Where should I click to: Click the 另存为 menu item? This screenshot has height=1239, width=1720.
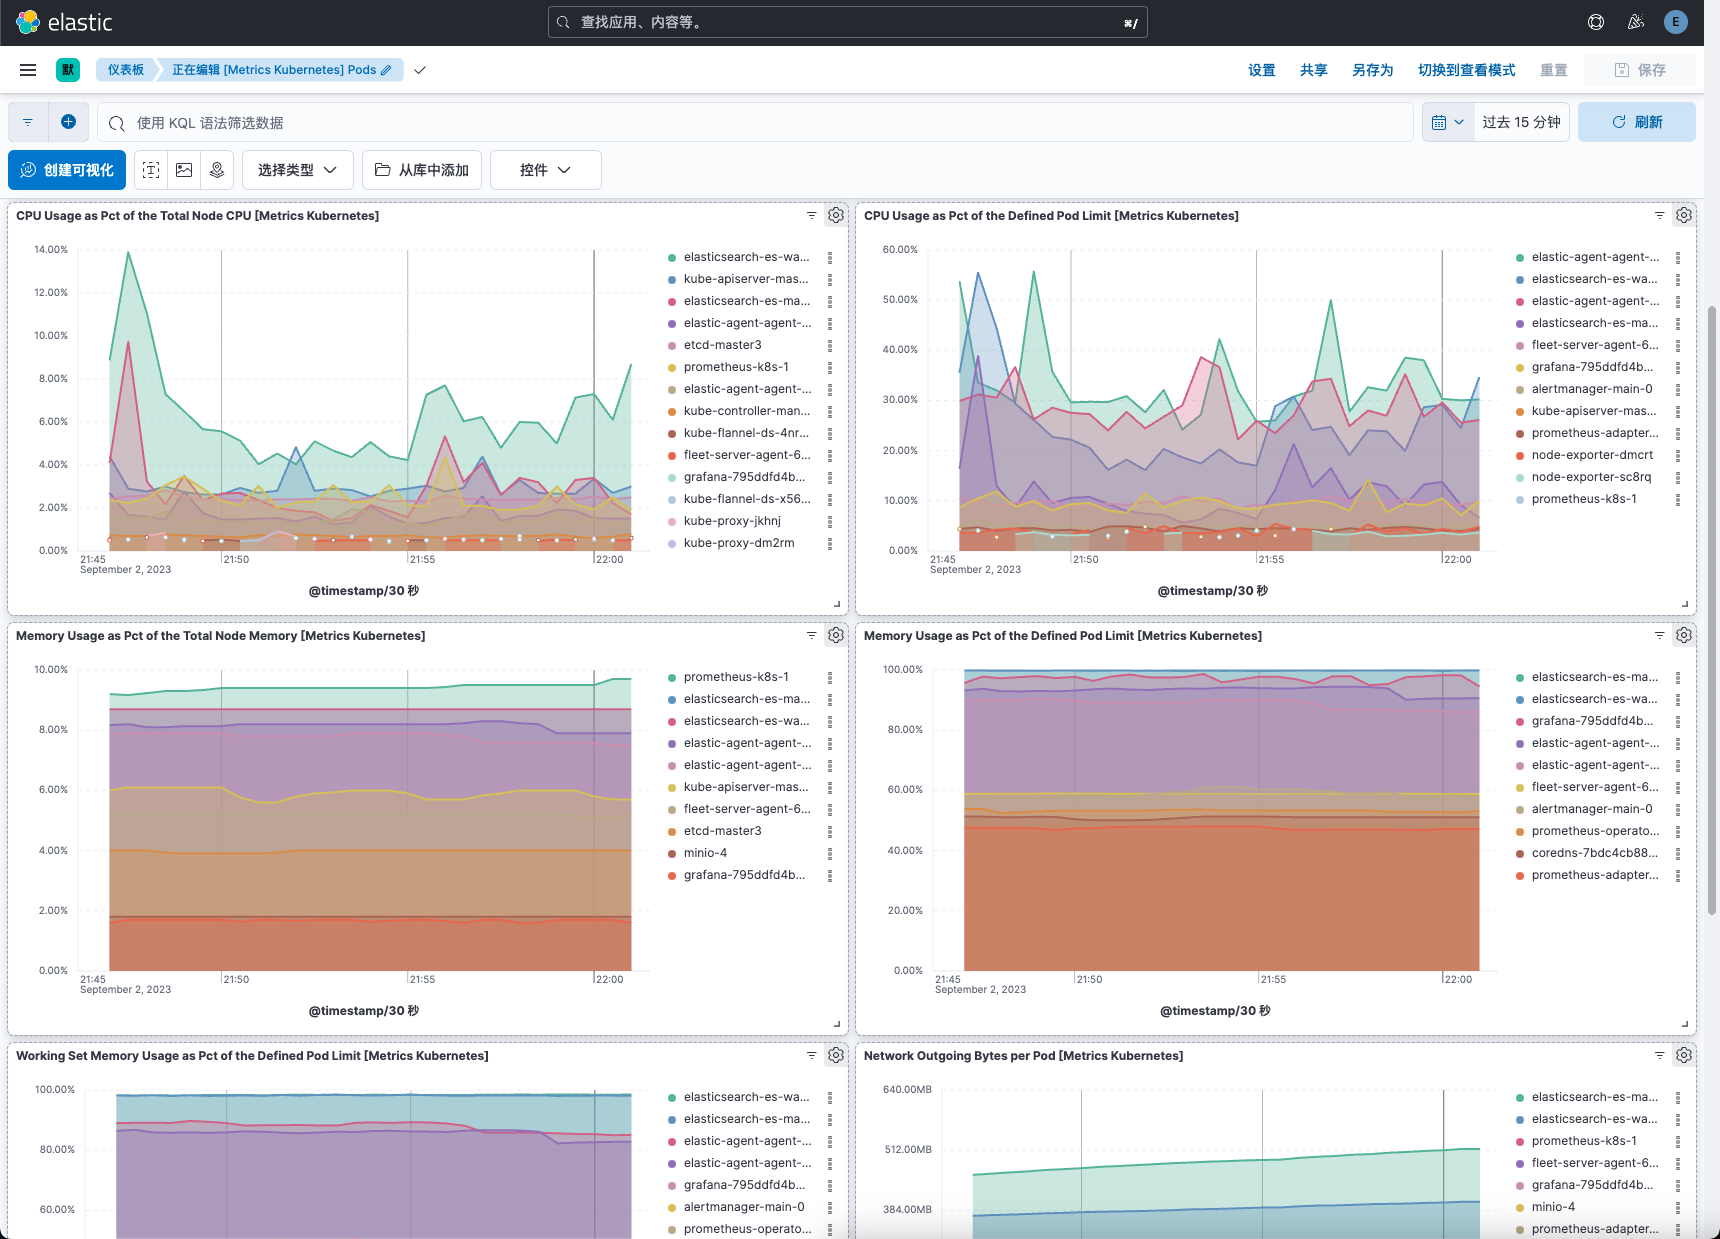coord(1373,70)
